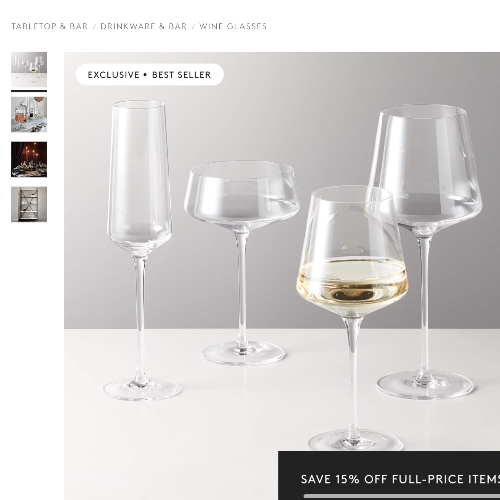Click the Exclusive Best Seller badge
This screenshot has height=500, width=500.
click(150, 75)
